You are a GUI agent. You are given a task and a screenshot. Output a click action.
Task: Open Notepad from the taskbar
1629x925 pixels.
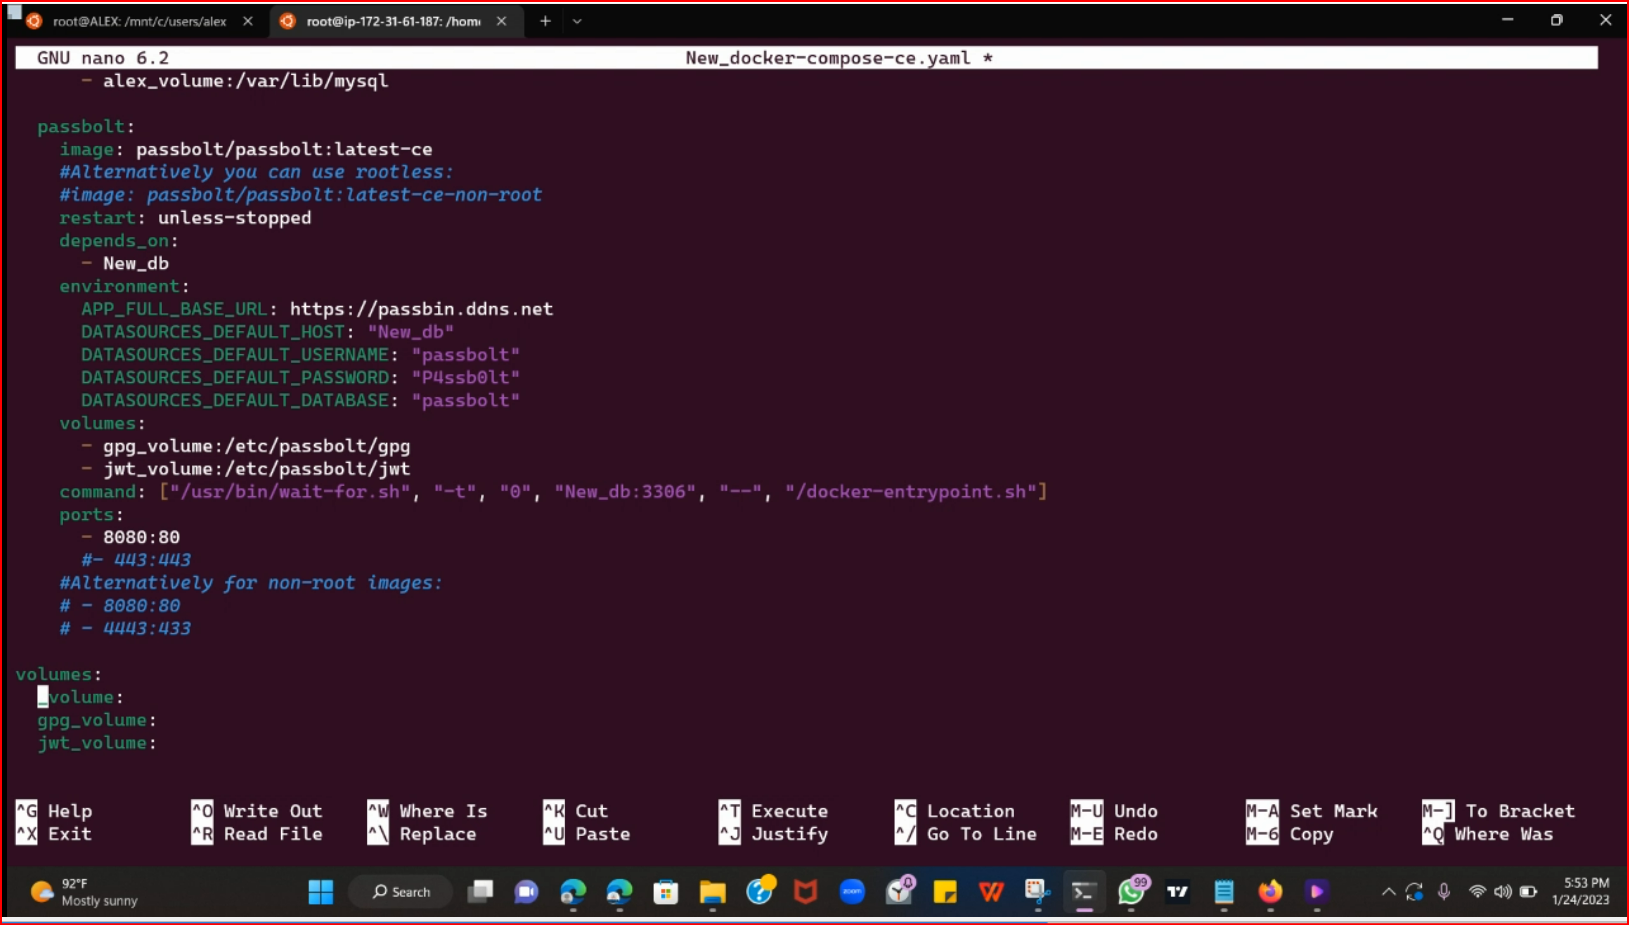(x=1223, y=892)
